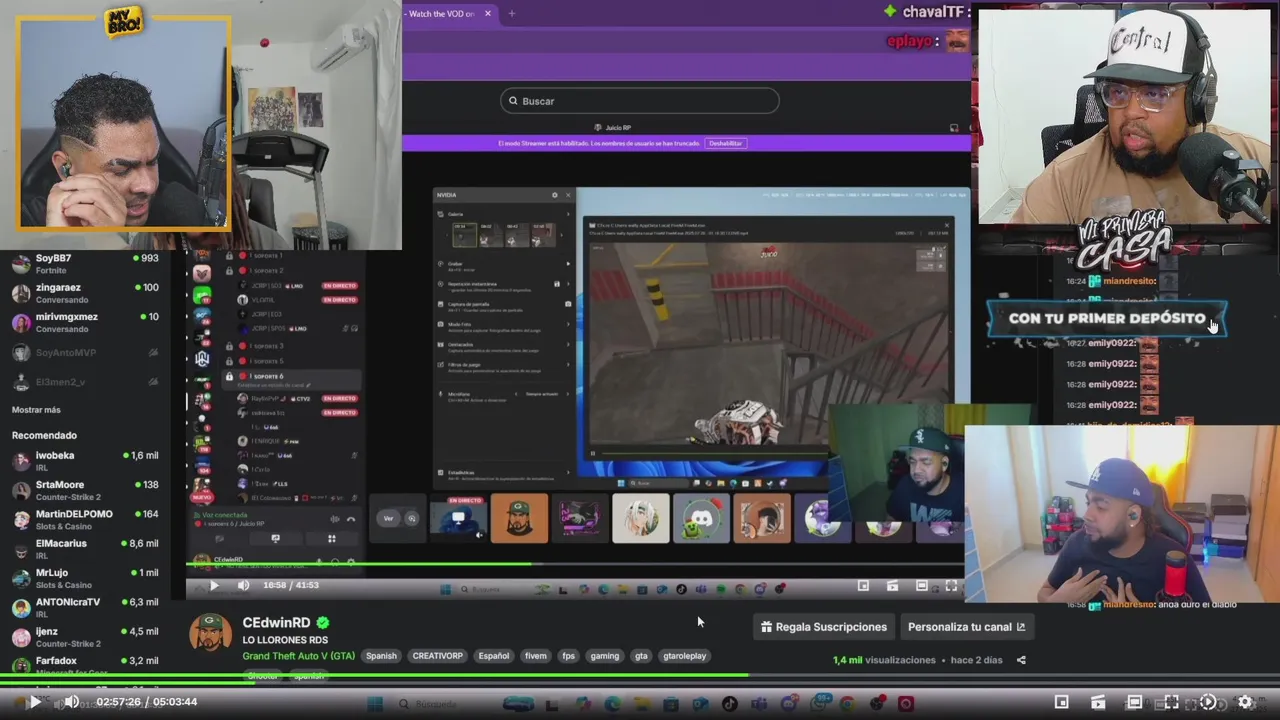Toggle theater mode on main player
The height and width of the screenshot is (720, 1280).
pyautogui.click(x=1134, y=702)
